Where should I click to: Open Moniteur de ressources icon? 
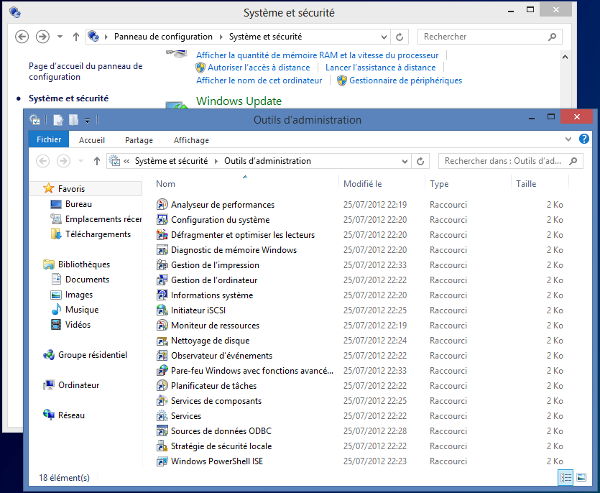[x=162, y=325]
